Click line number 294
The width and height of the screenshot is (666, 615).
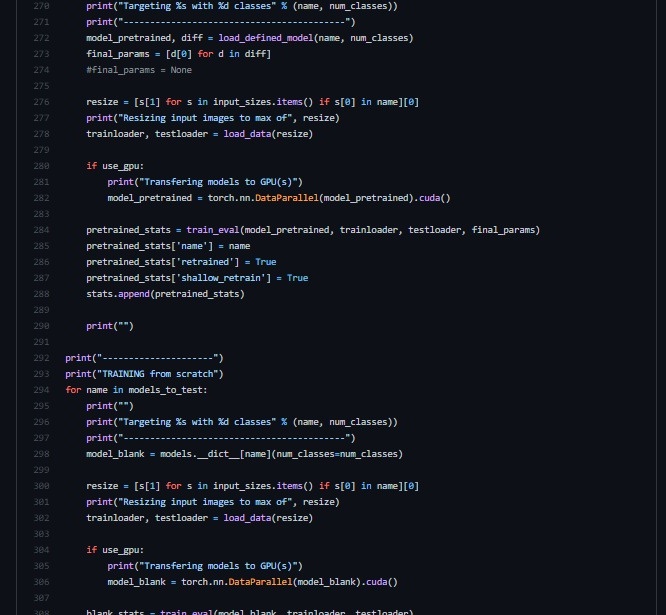[41, 390]
